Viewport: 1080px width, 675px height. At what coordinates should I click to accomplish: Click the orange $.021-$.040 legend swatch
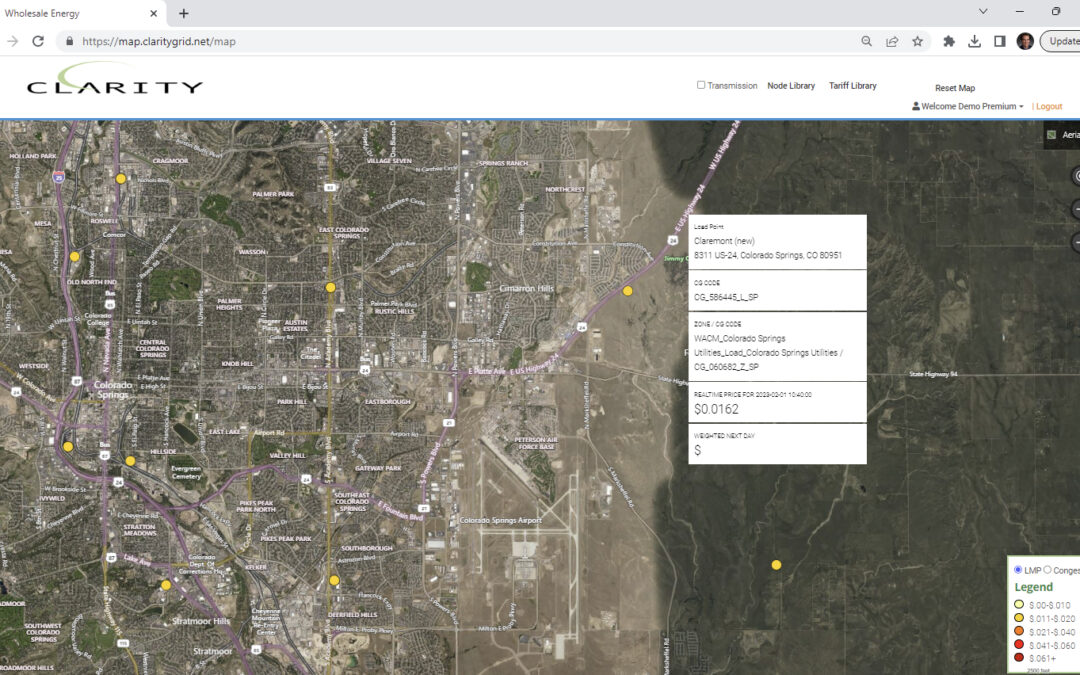tap(1019, 632)
